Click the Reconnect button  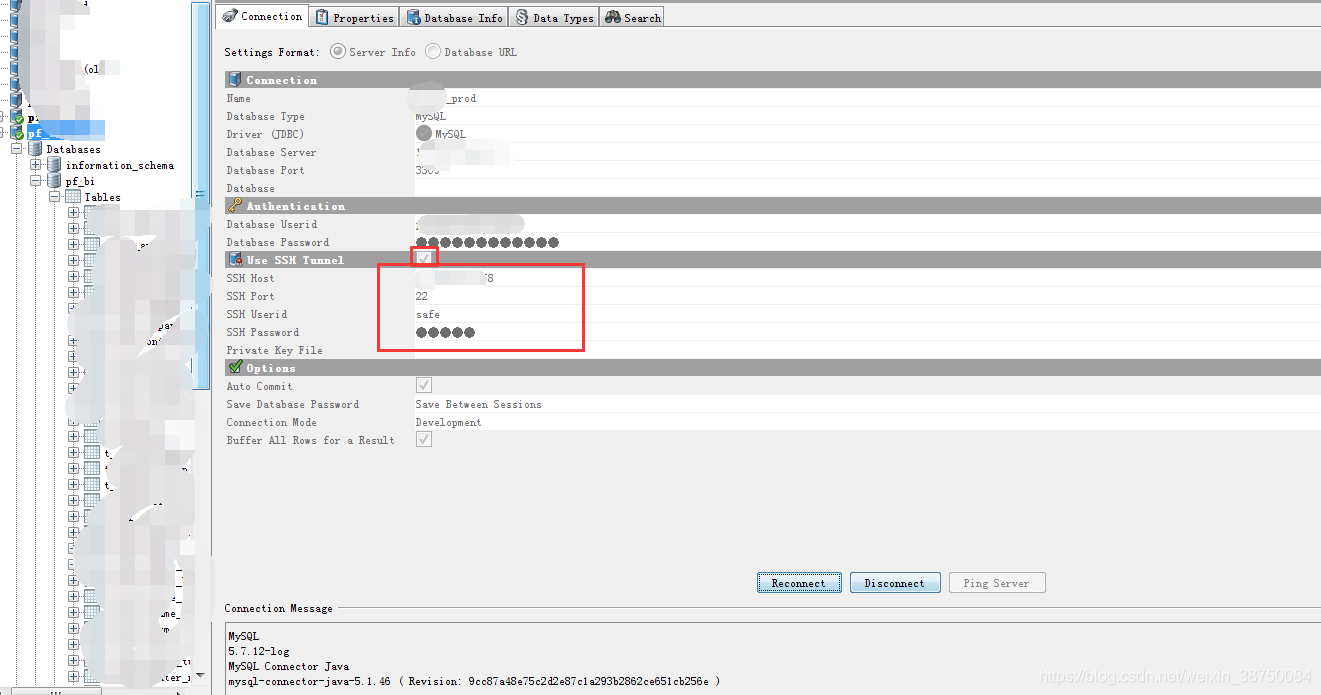tap(799, 582)
